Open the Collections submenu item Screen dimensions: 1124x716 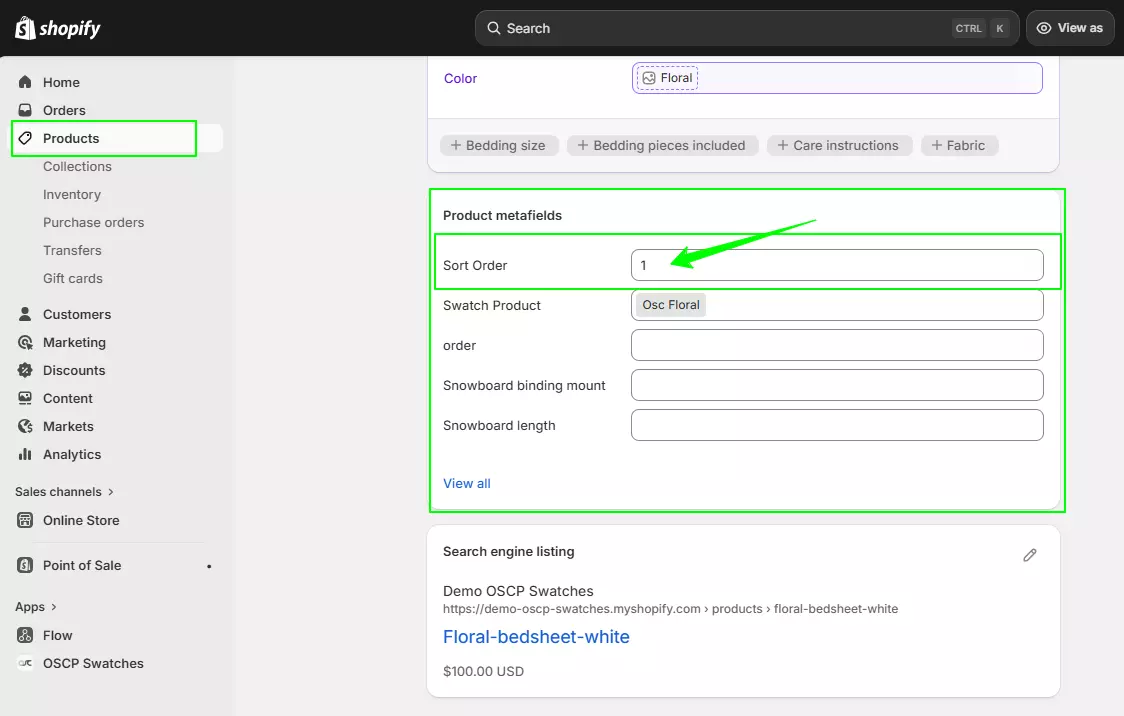click(x=77, y=166)
